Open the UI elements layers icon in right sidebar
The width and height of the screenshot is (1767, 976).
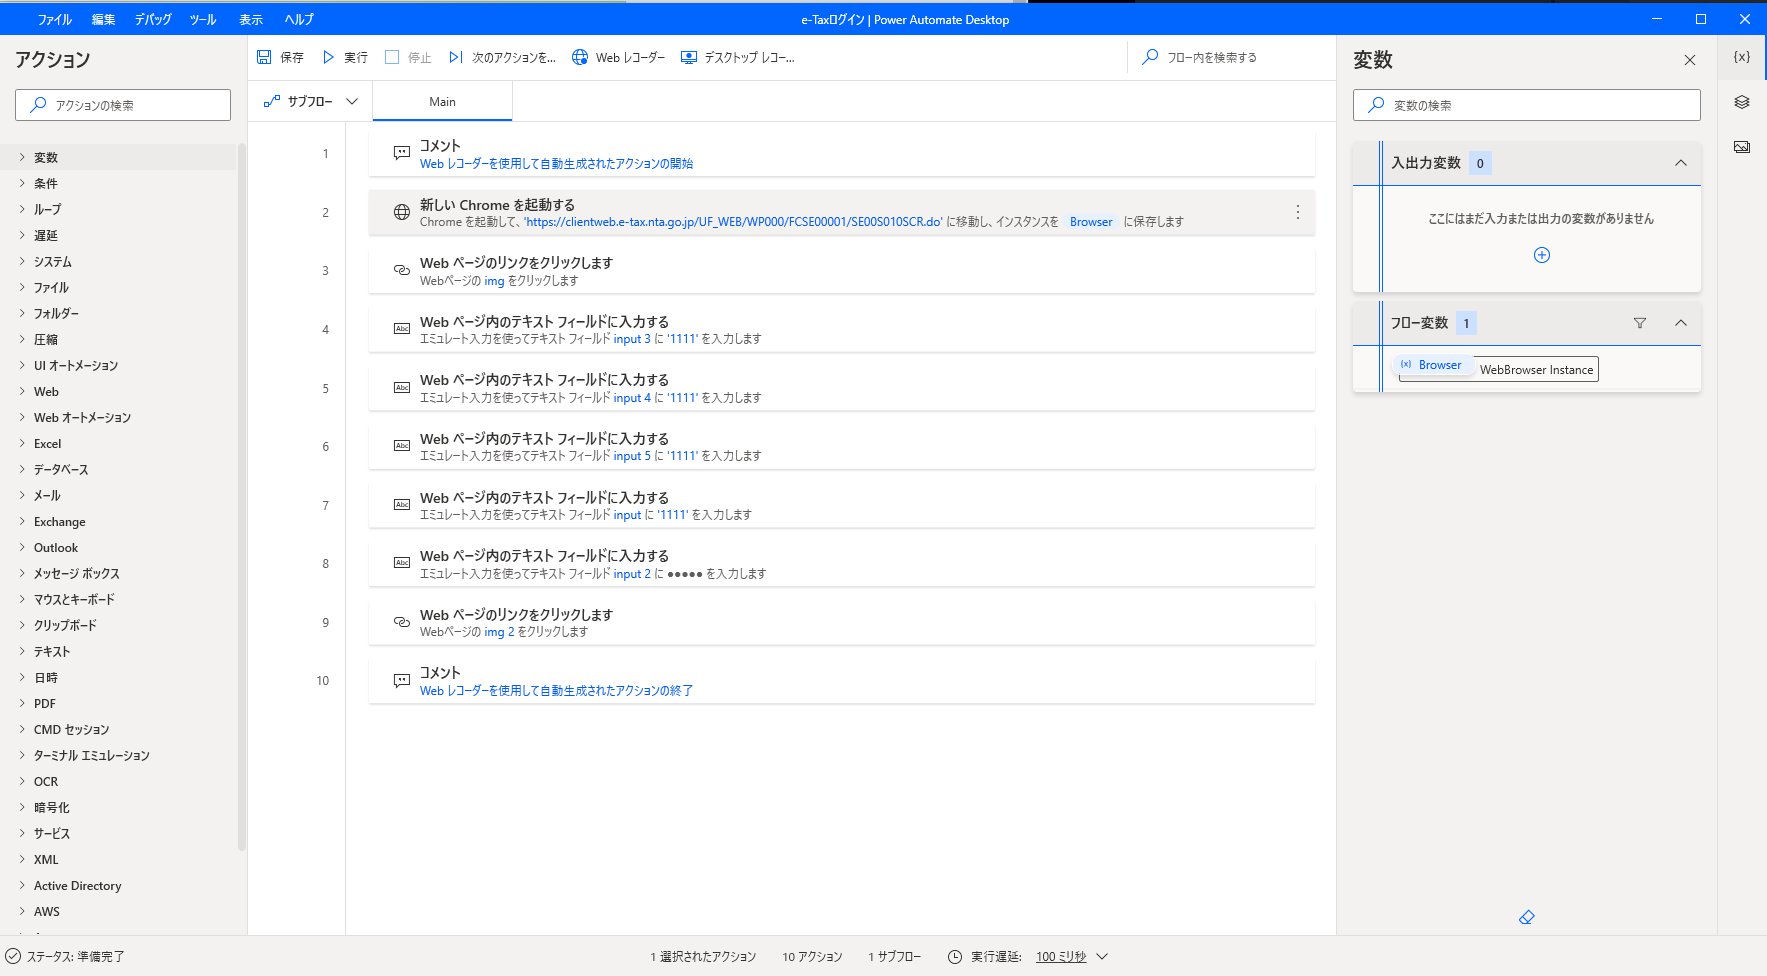1742,102
